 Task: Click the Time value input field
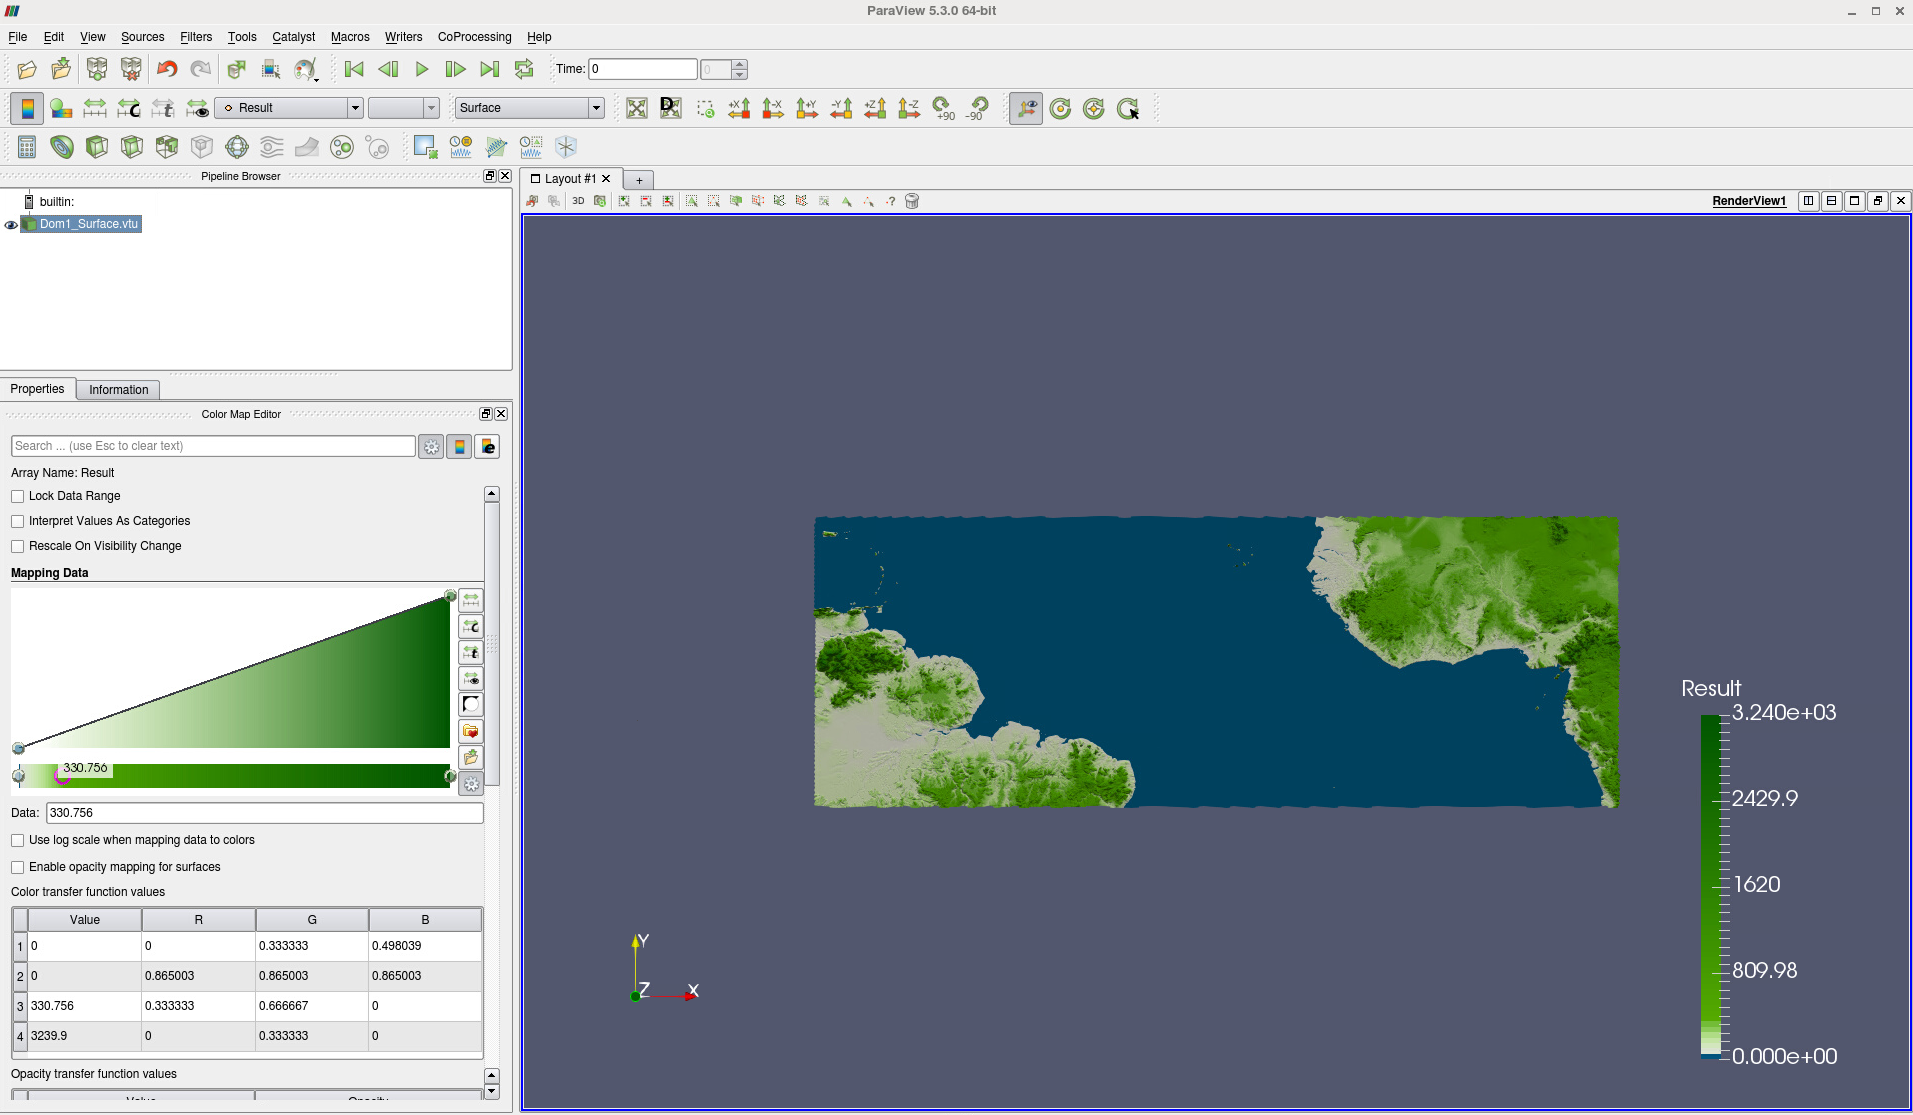click(x=643, y=69)
